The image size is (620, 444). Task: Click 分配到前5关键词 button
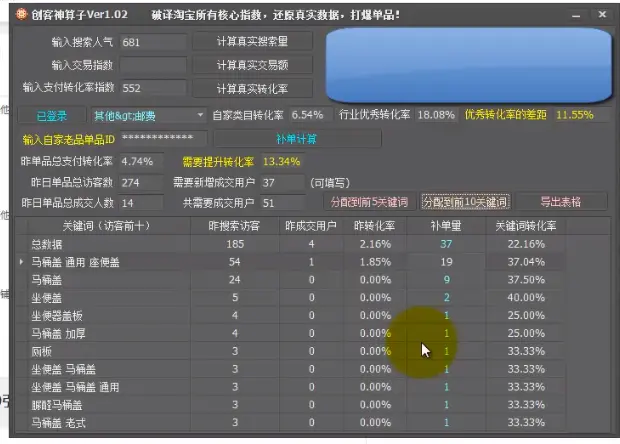click(x=369, y=202)
